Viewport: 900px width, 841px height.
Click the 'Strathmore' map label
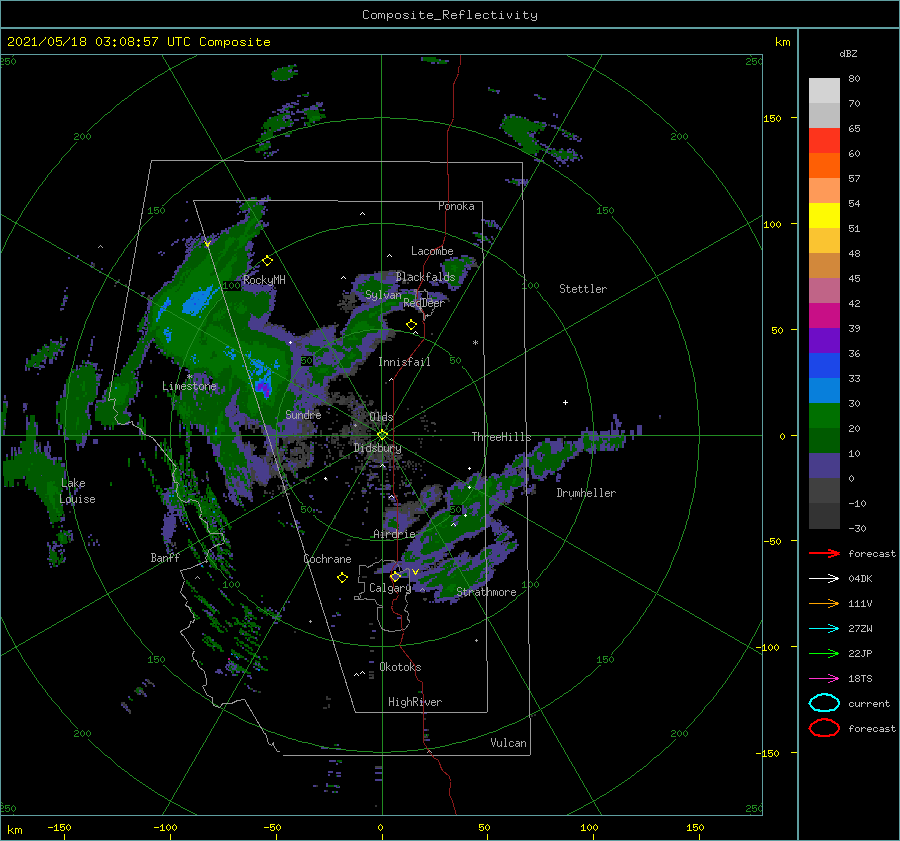pos(486,592)
